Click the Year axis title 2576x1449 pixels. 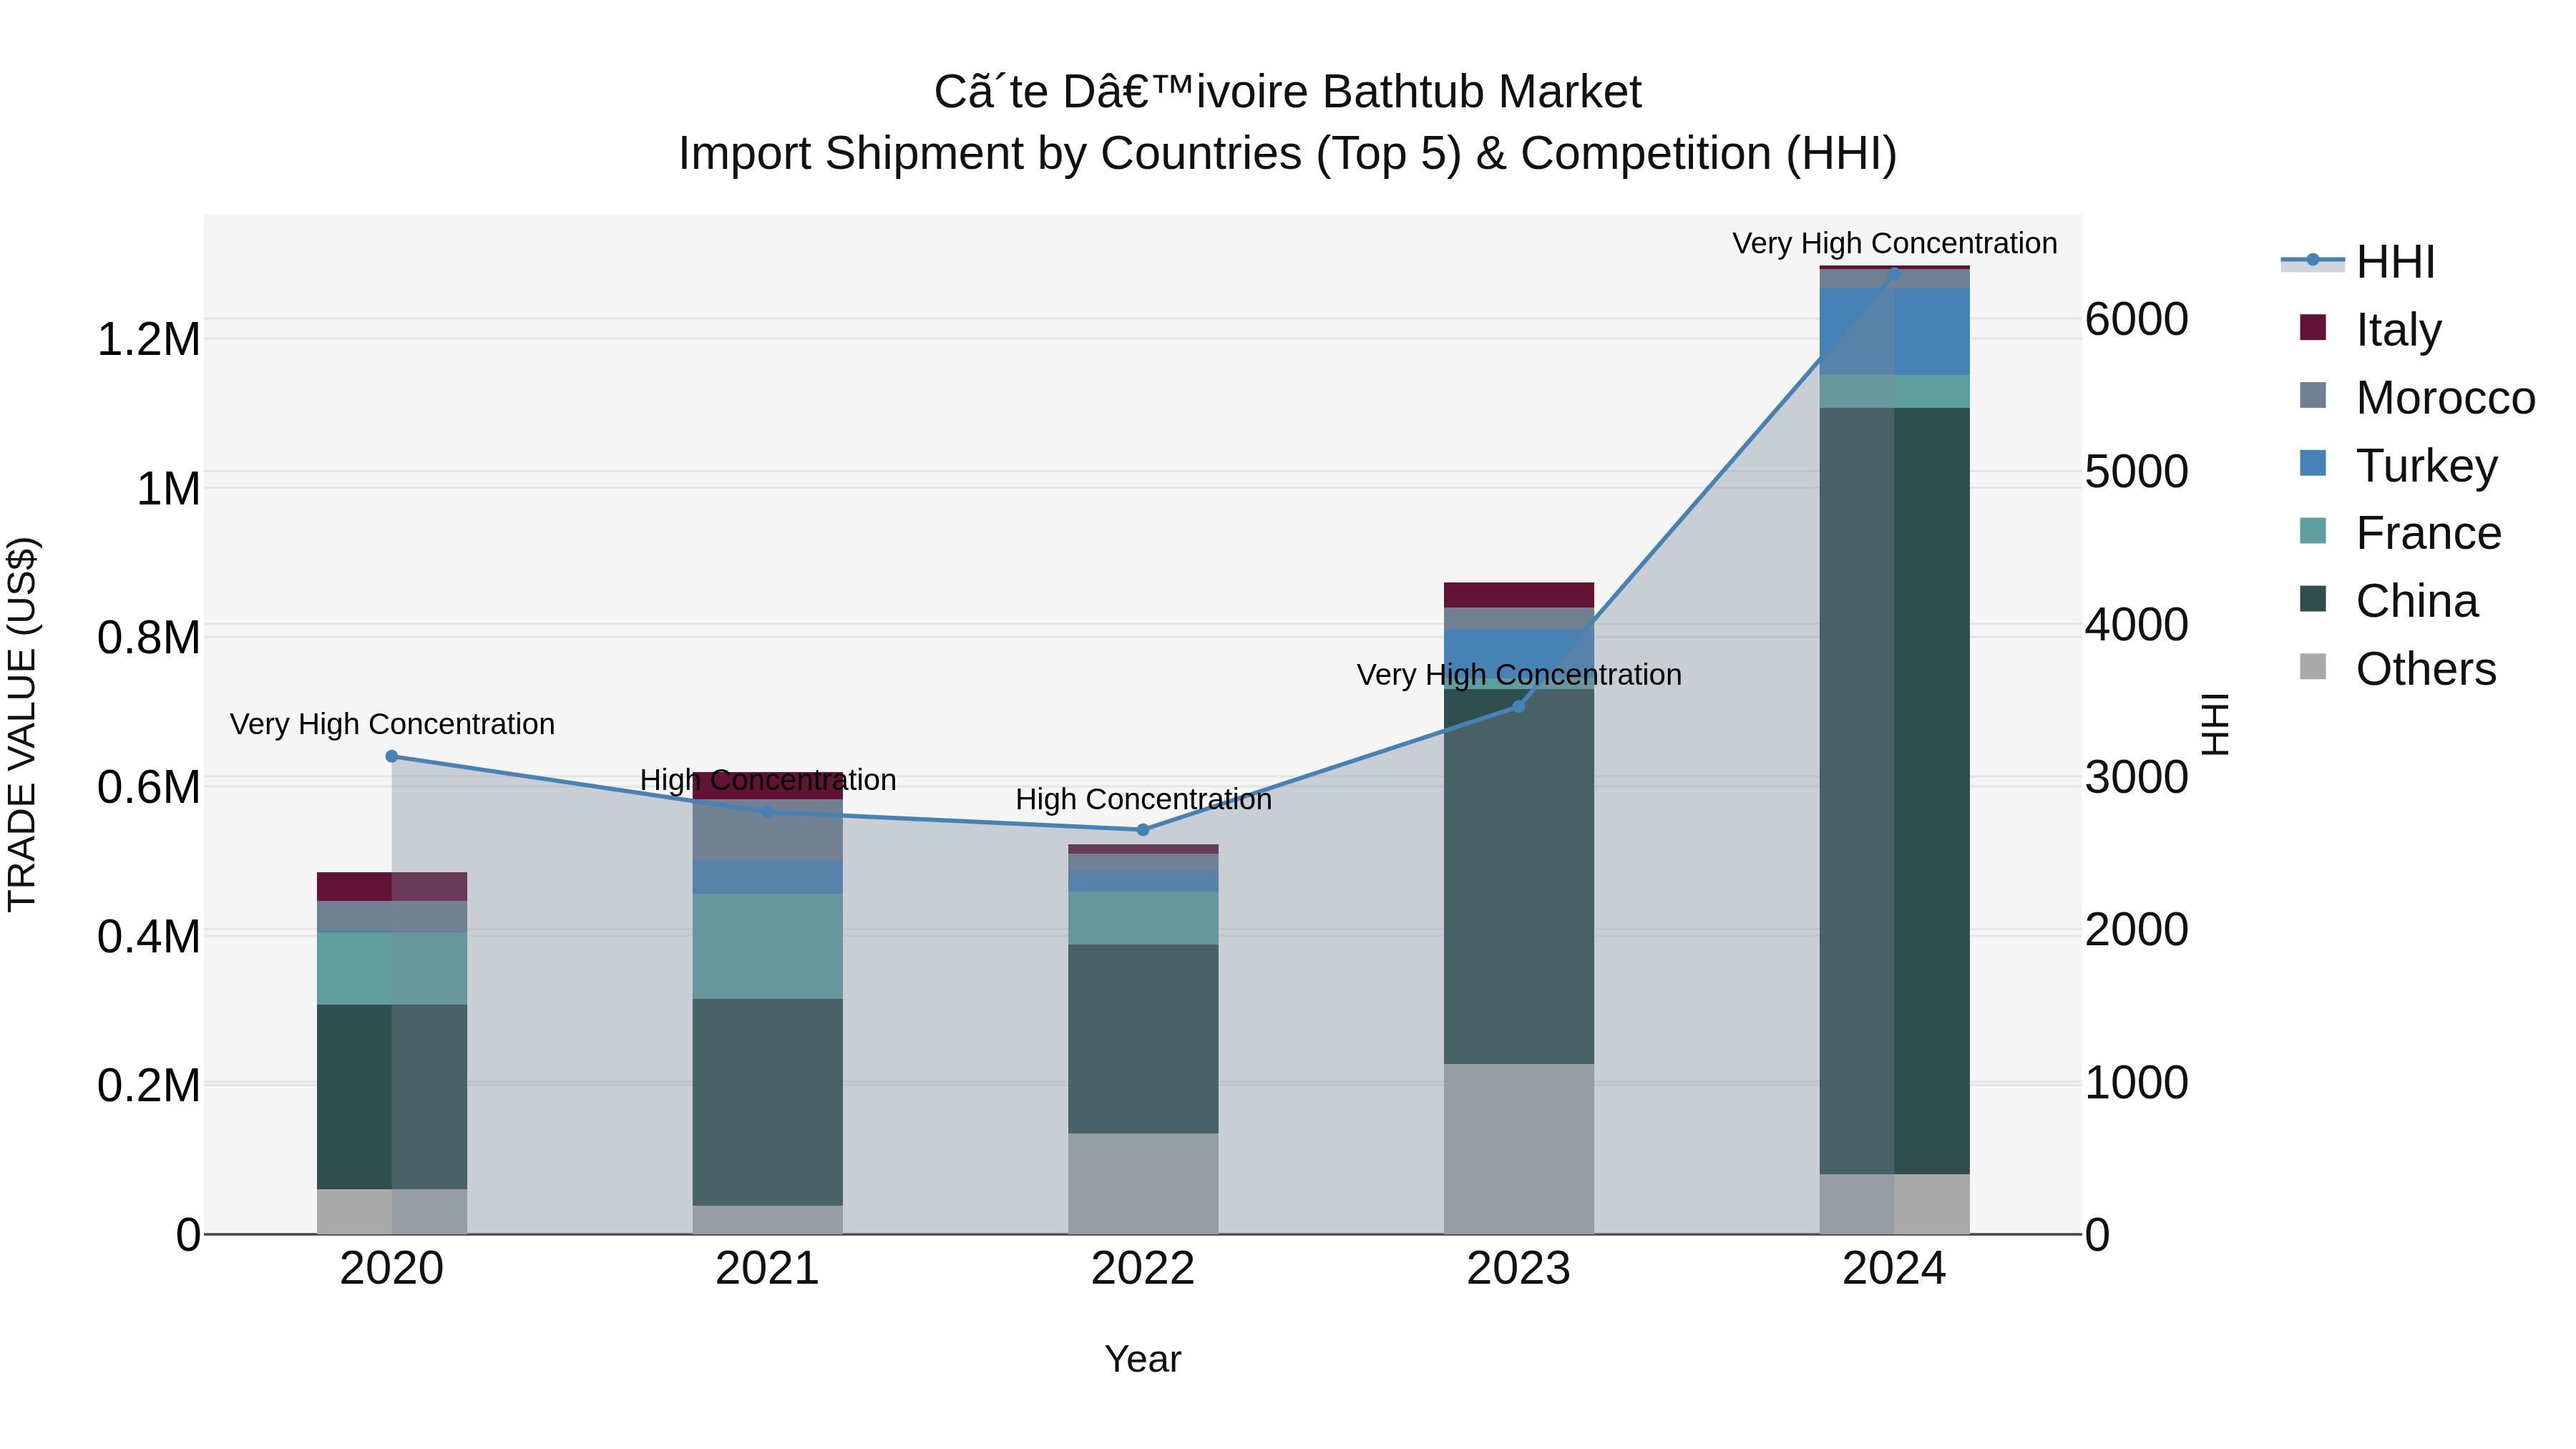click(x=1143, y=1360)
